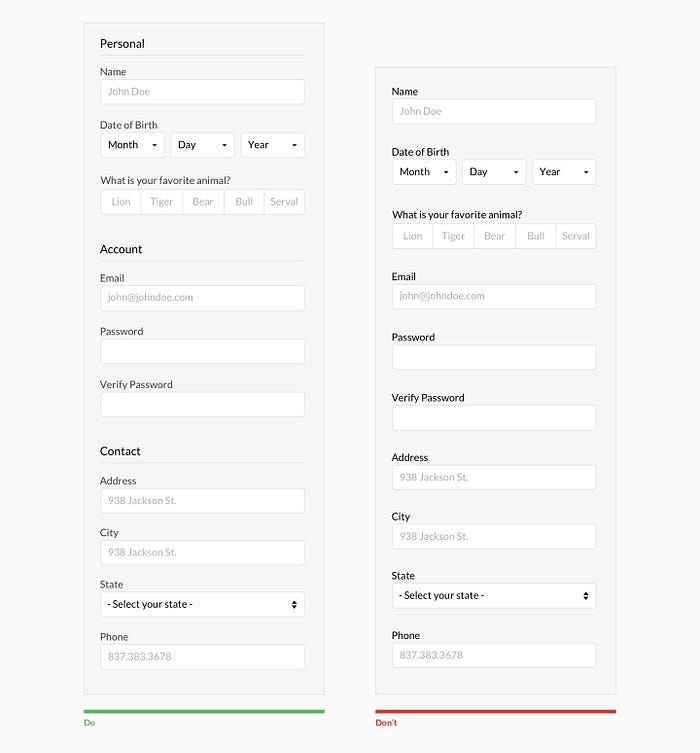The width and height of the screenshot is (700, 753).
Task: Expand state selector in left form
Action: 203,605
